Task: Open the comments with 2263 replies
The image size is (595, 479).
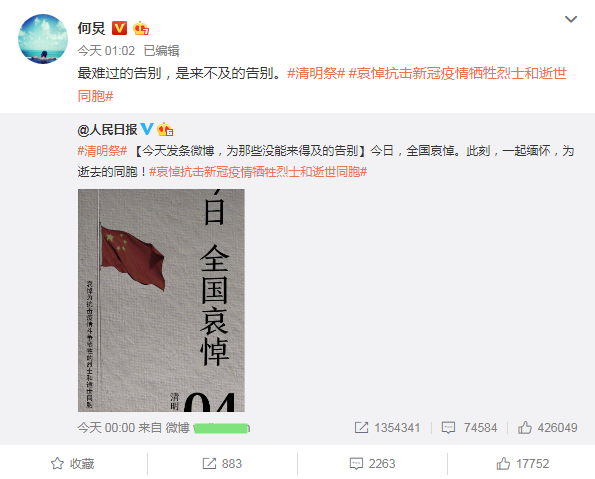Action: [x=372, y=463]
